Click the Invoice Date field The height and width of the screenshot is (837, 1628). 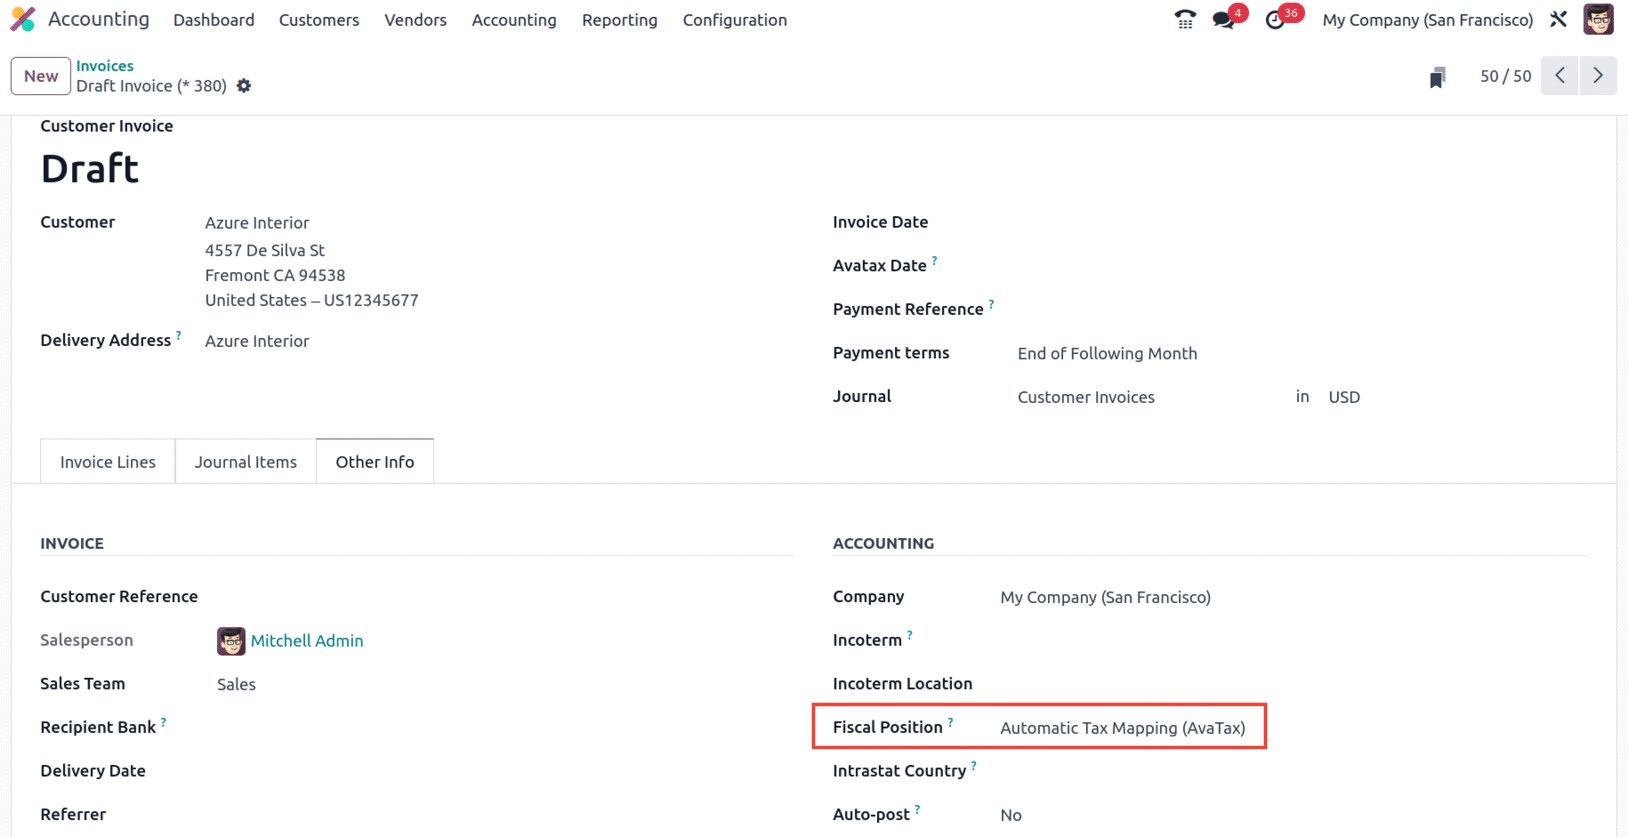1302,222
